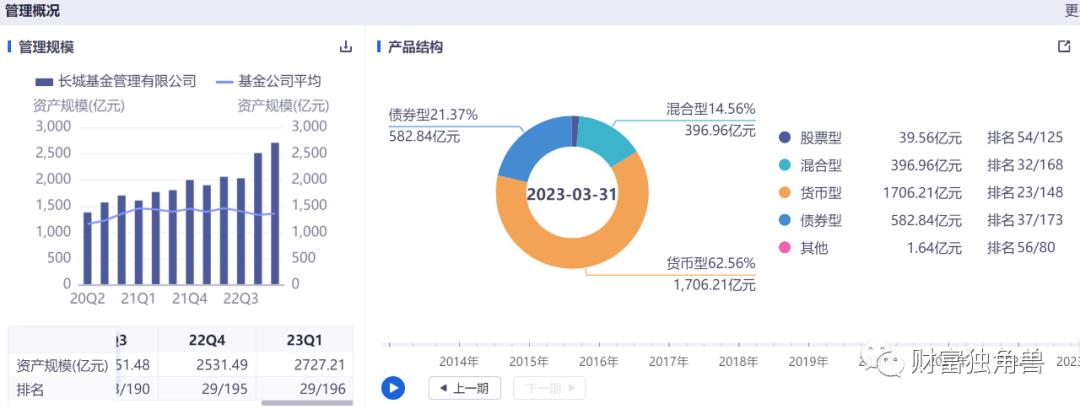
Task: Select the teal 混合型 donut segment
Action: tap(606, 140)
